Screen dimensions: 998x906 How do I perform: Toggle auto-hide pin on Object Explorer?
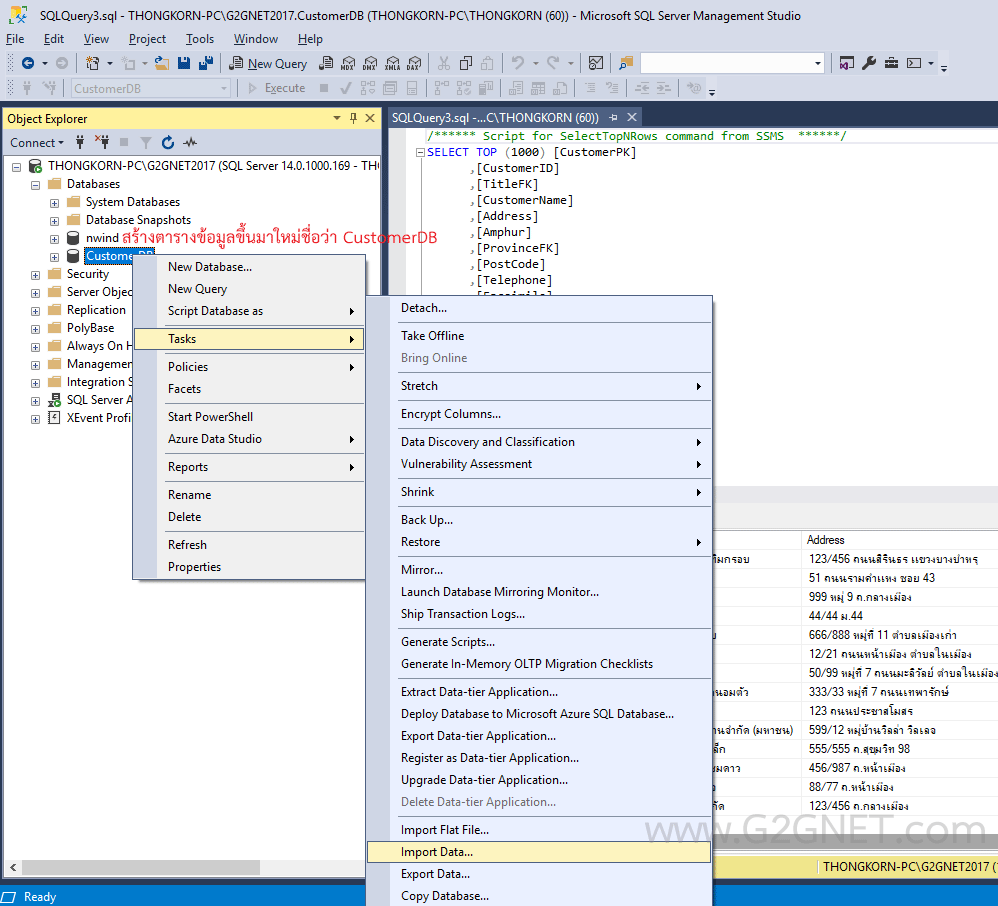[353, 118]
